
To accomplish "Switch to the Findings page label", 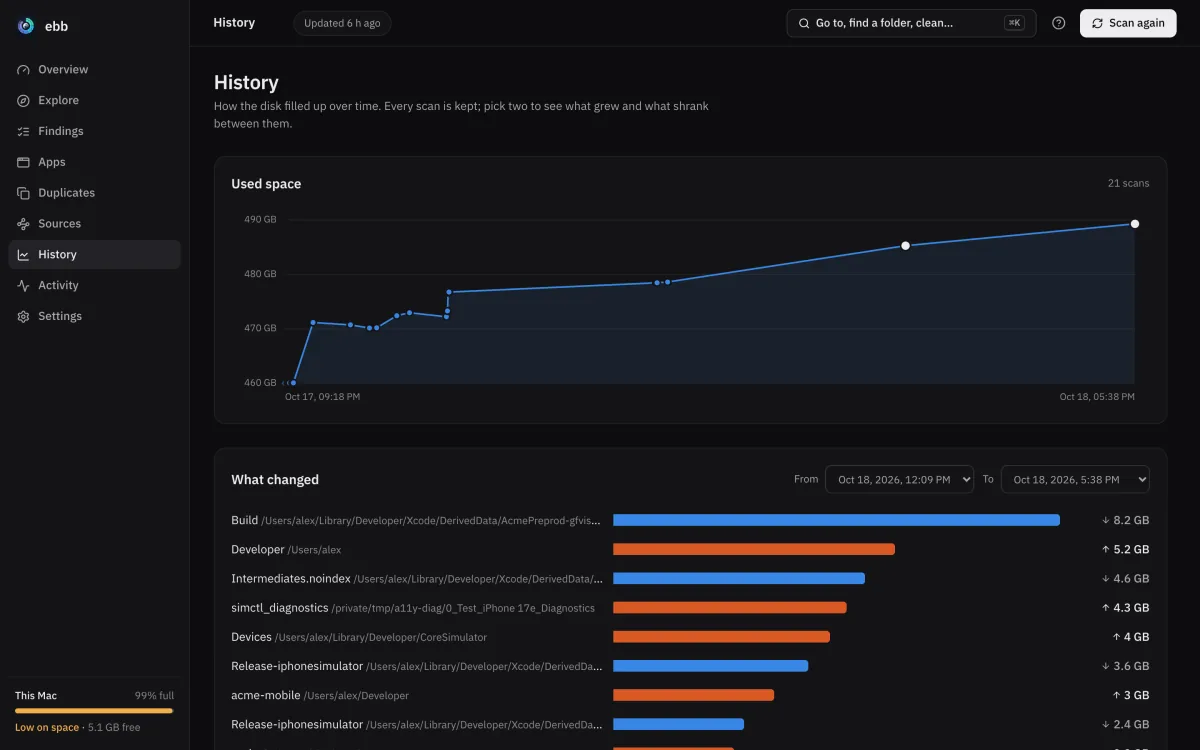I will coord(61,132).
